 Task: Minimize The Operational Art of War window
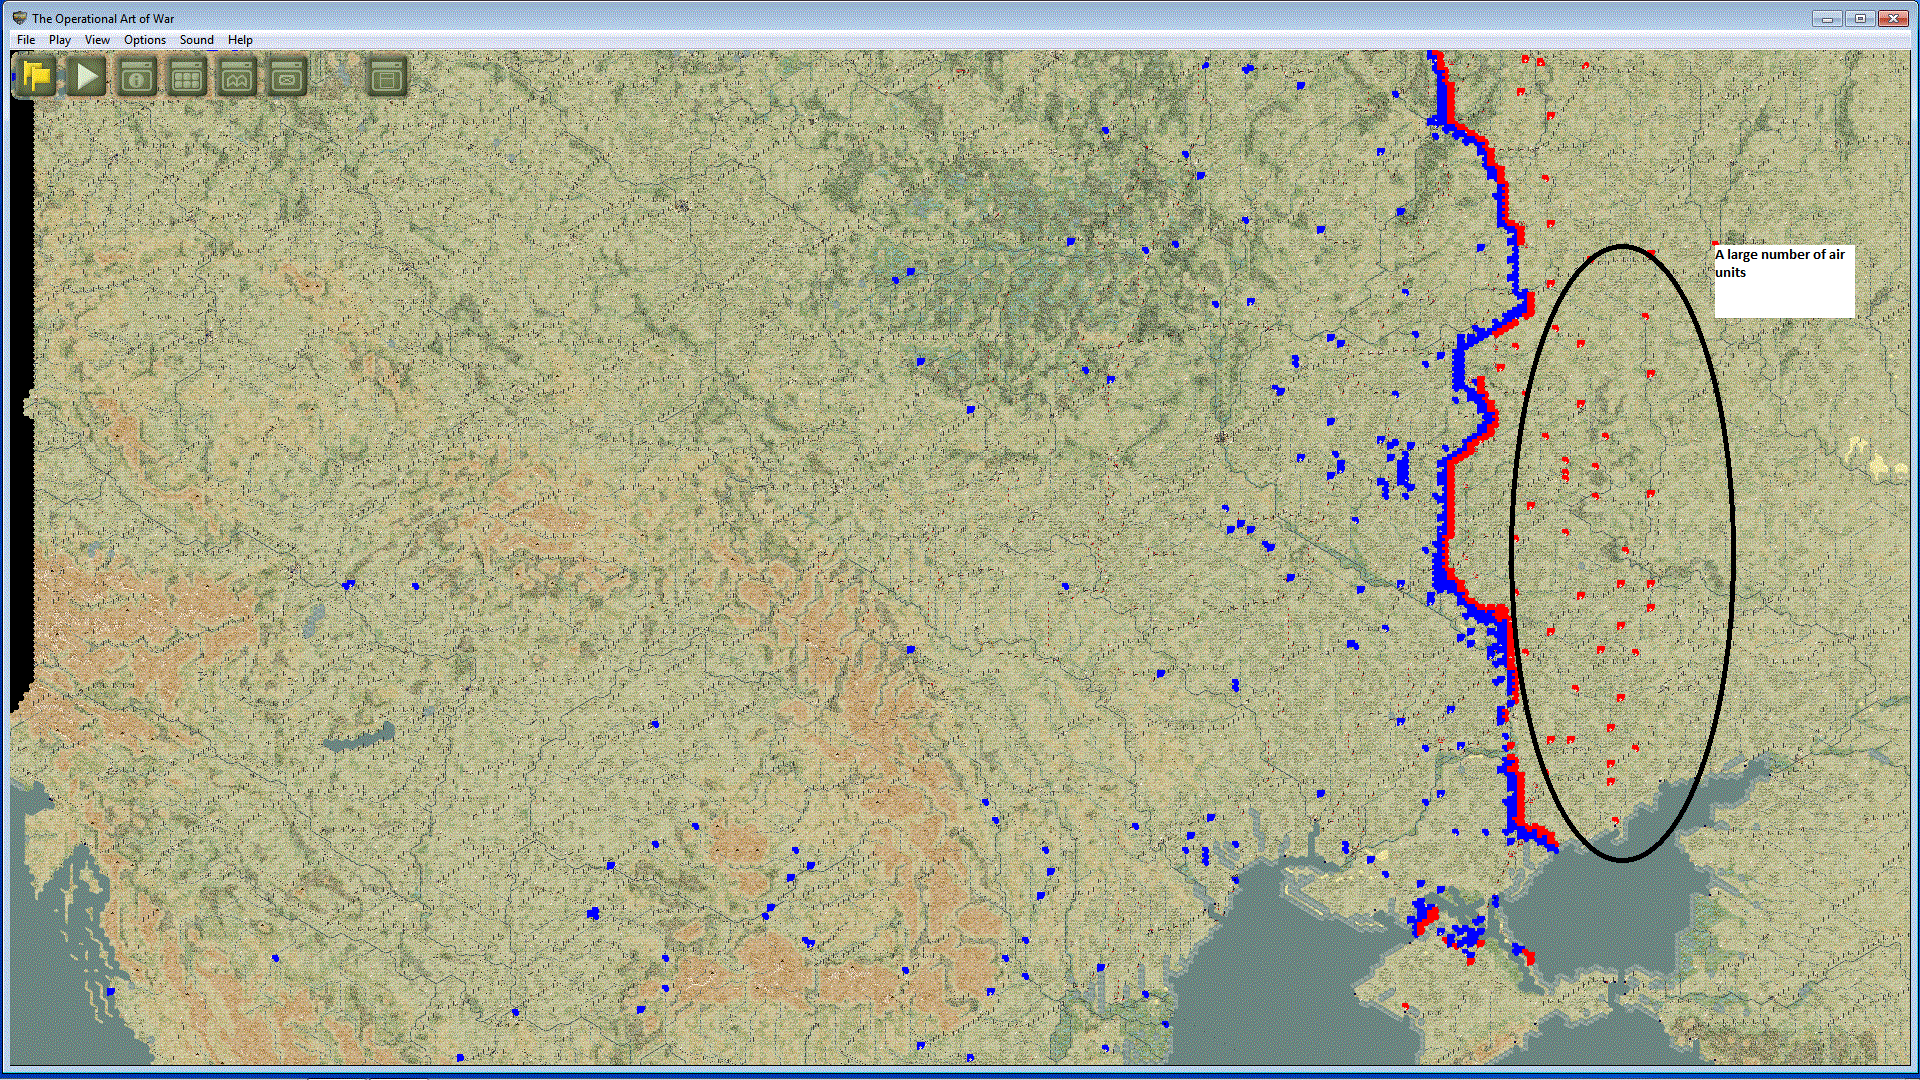[1827, 18]
